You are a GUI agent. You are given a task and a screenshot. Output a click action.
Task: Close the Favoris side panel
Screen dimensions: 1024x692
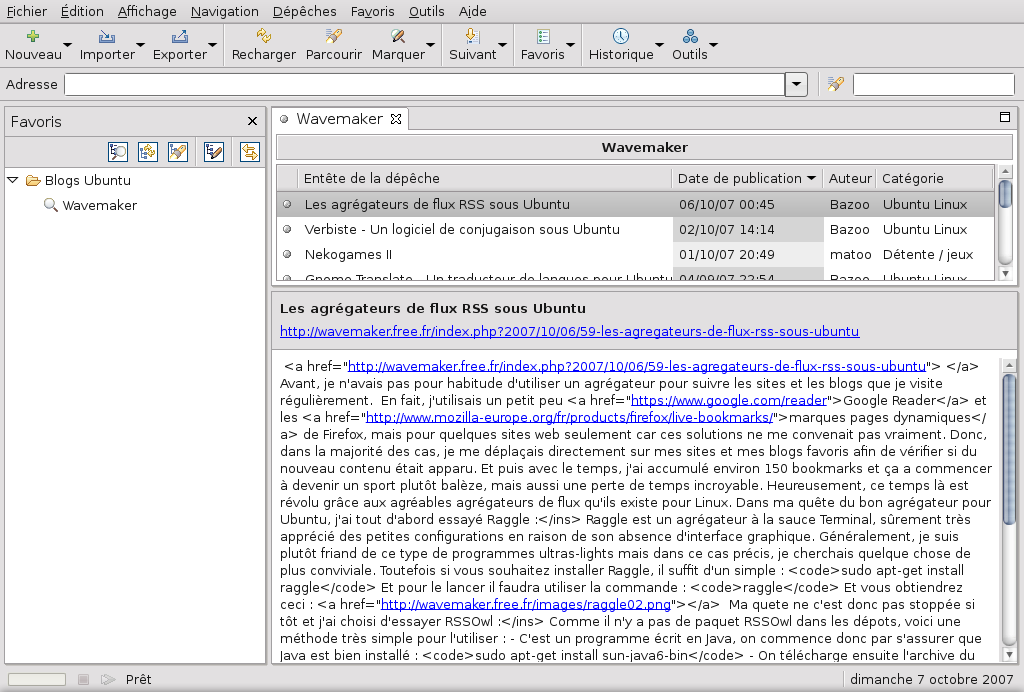[253, 121]
